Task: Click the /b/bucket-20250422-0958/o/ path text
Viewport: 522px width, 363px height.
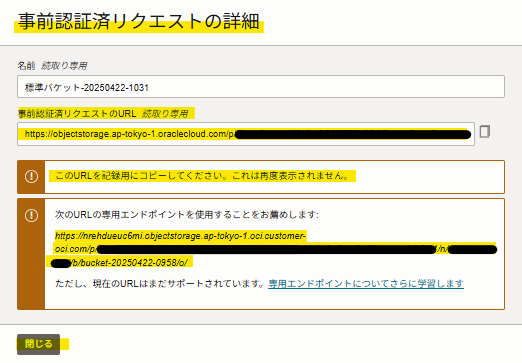Action: (x=130, y=263)
